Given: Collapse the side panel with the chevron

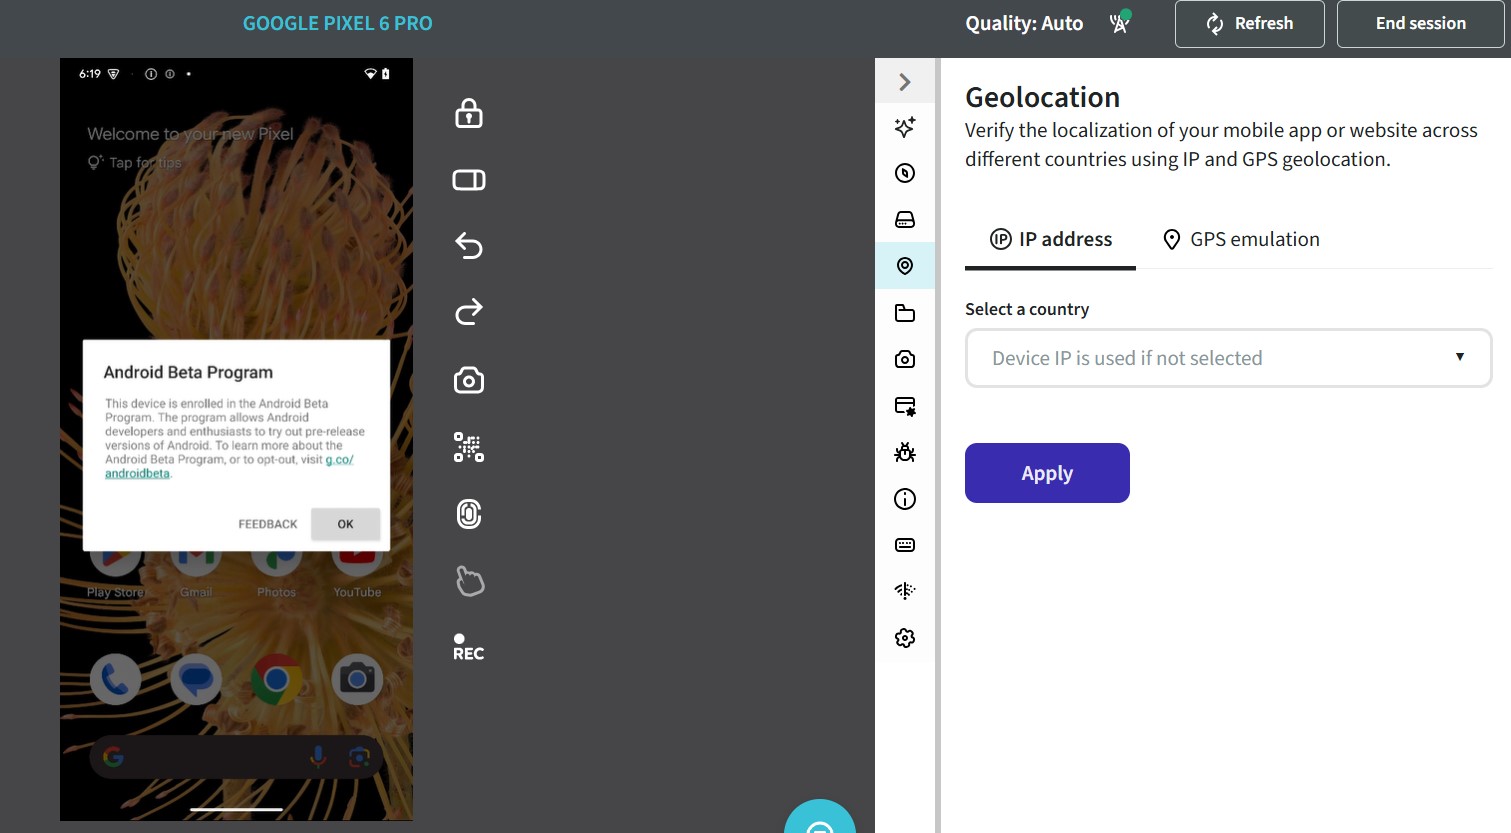Looking at the screenshot, I should [x=905, y=82].
